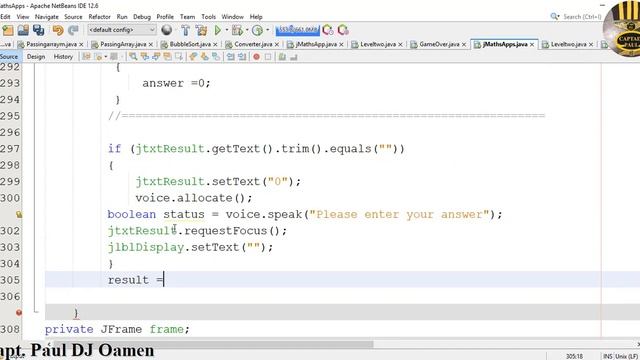This screenshot has width=640, height=360.
Task: Close the BubbleSort.java tab
Action: [215, 44]
